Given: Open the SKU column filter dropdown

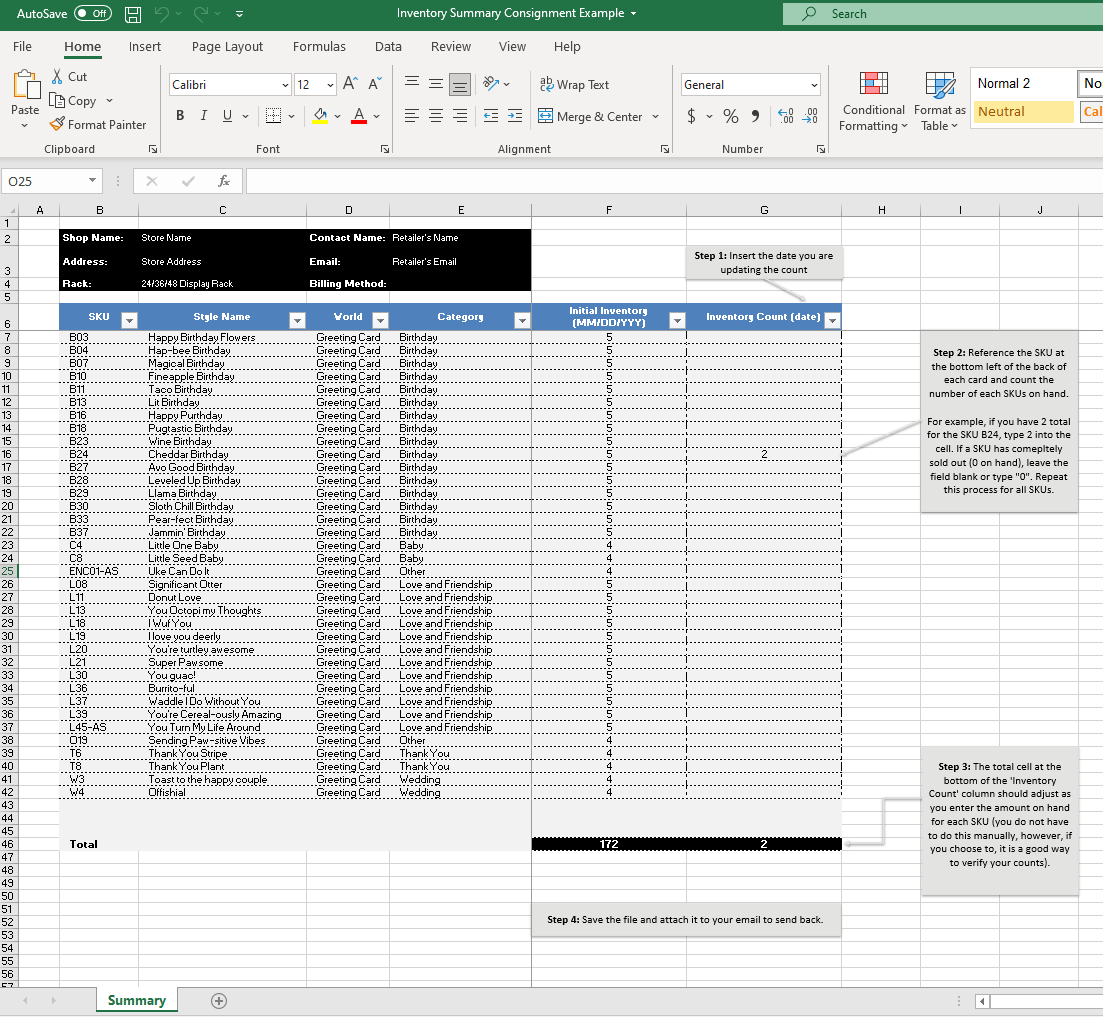Looking at the screenshot, I should point(129,321).
